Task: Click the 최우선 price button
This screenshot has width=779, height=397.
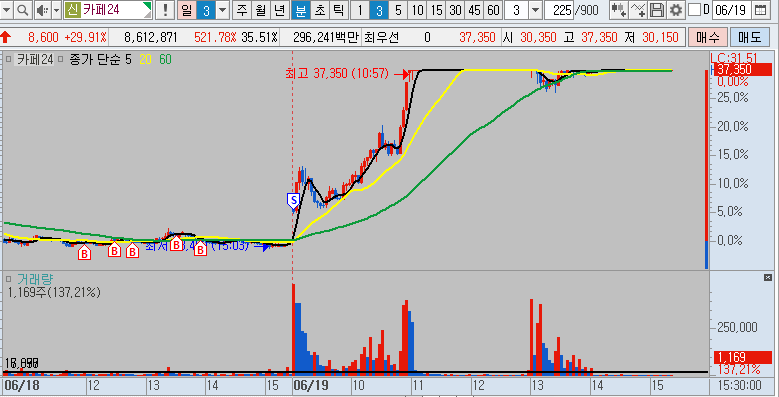Action: 382,37
